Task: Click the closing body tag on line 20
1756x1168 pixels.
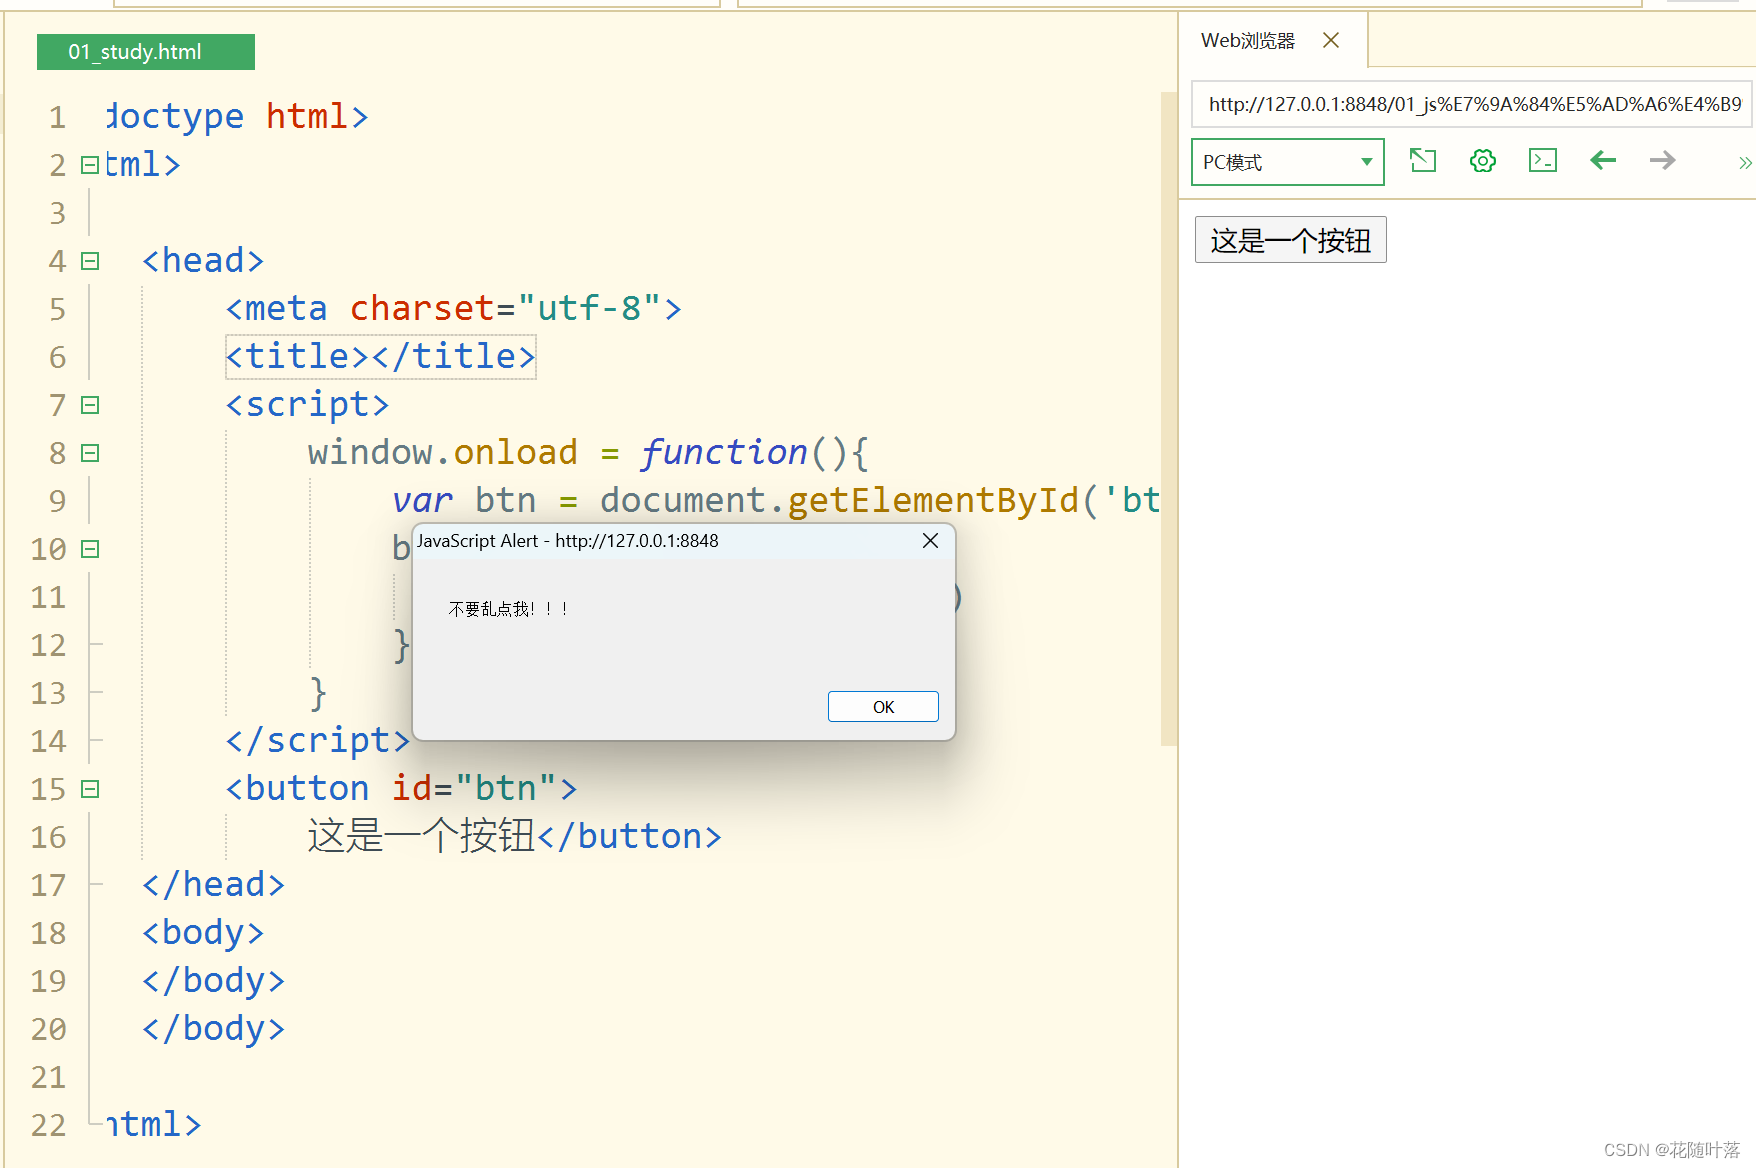Action: (x=213, y=1028)
